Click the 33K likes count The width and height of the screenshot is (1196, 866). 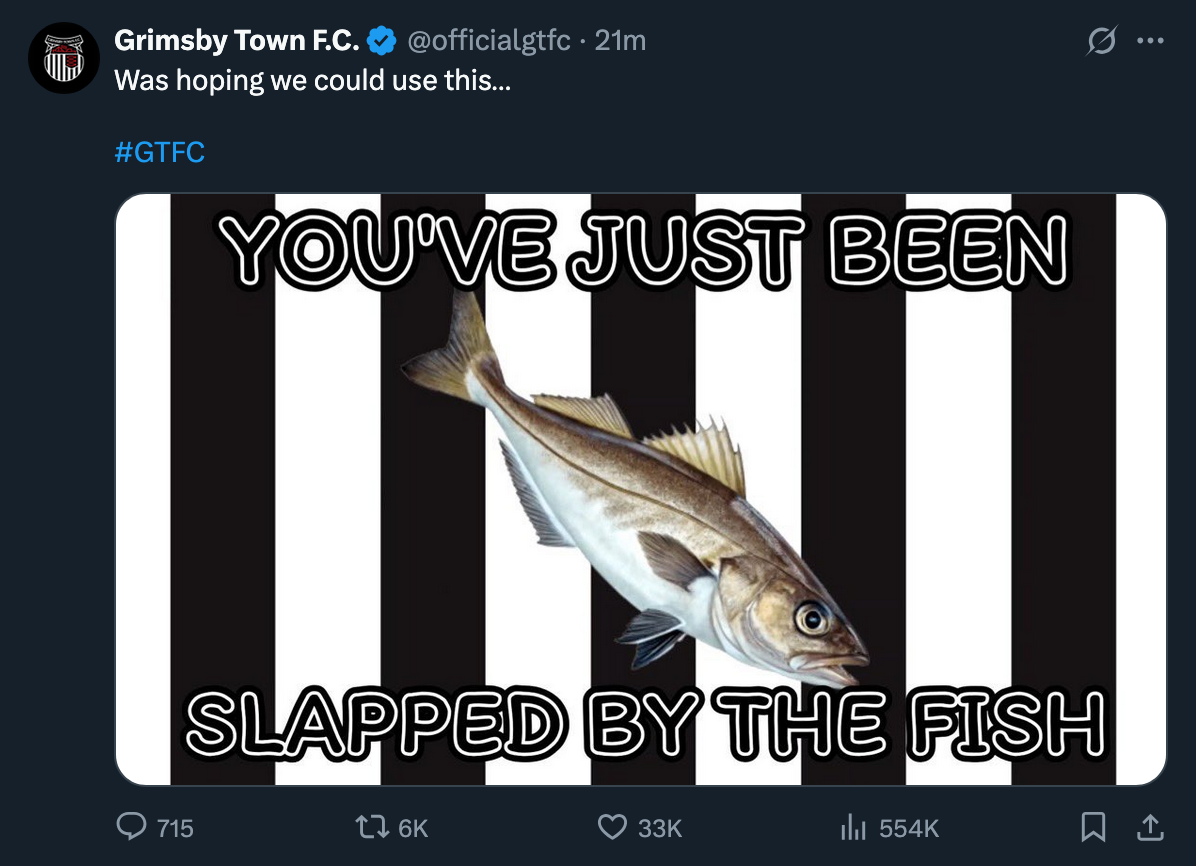point(659,828)
